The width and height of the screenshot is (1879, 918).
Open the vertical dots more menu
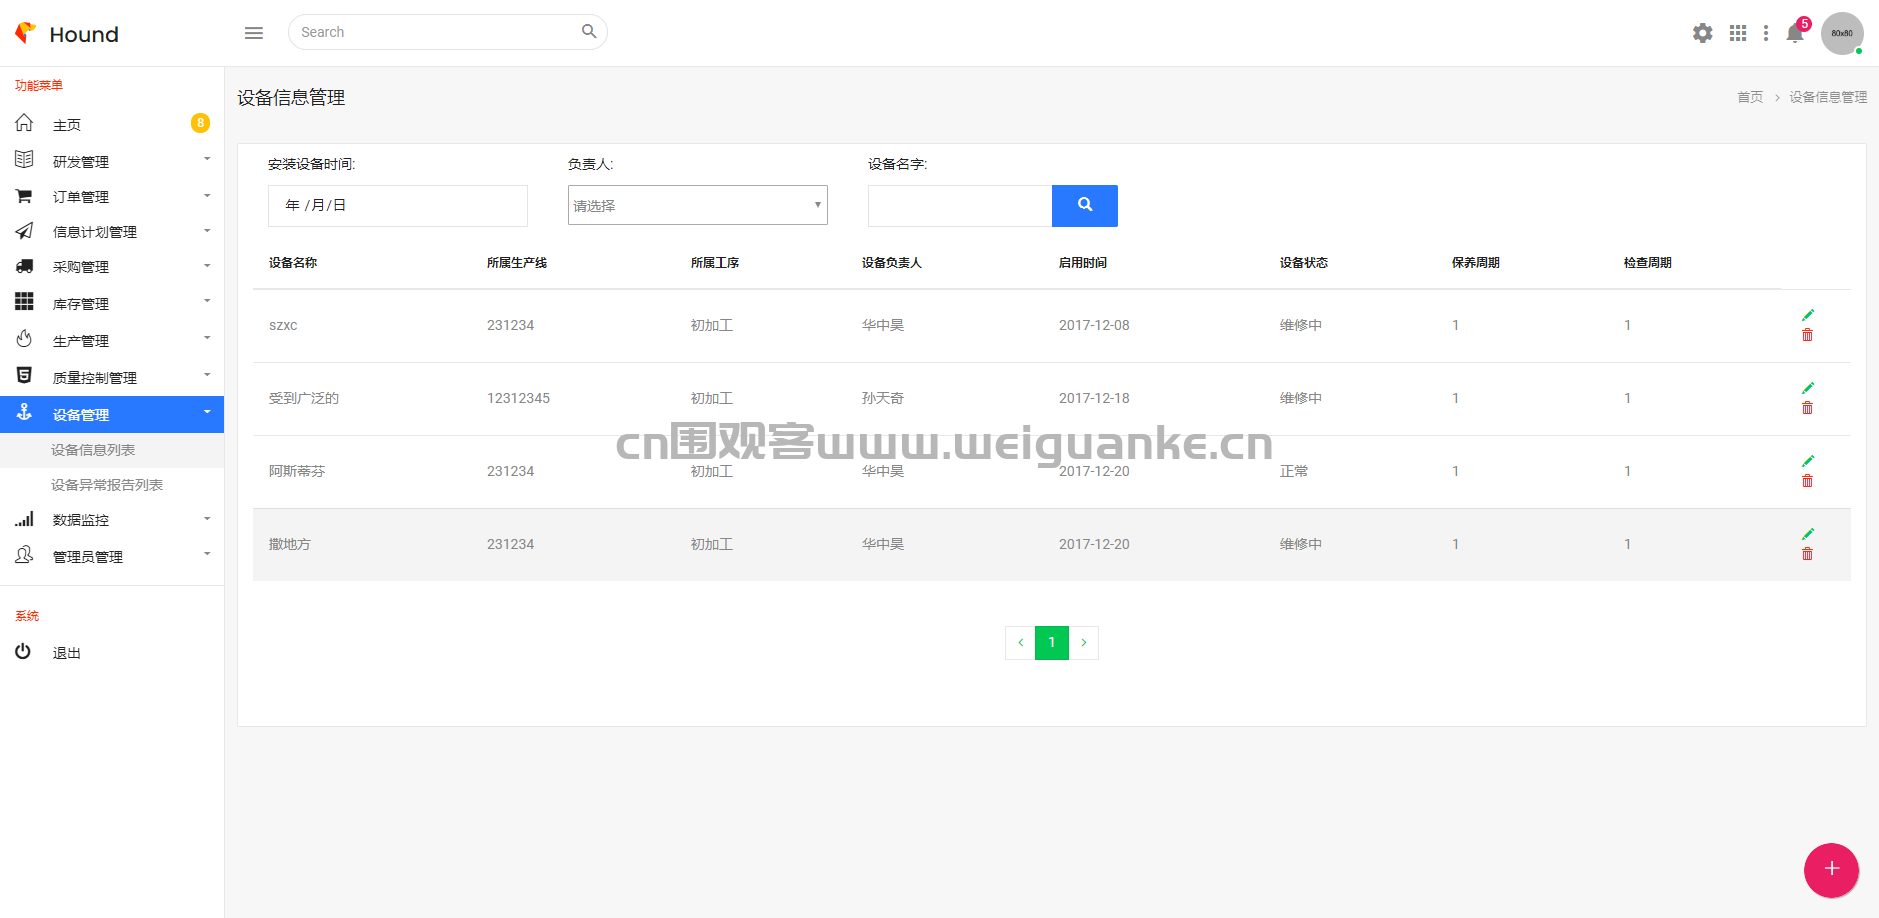click(1766, 33)
